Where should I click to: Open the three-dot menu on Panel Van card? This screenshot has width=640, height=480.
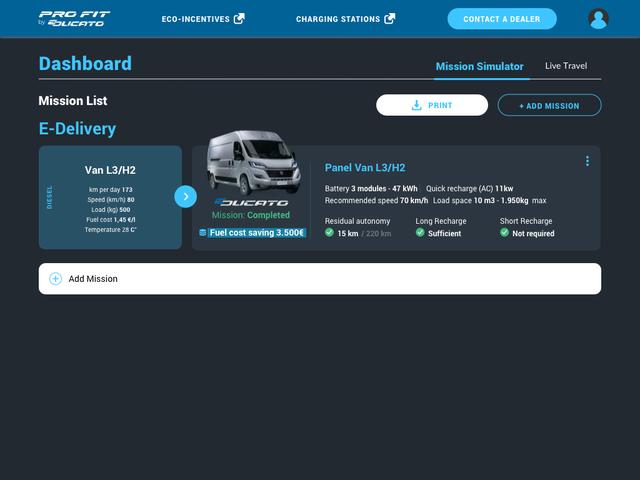click(x=587, y=161)
